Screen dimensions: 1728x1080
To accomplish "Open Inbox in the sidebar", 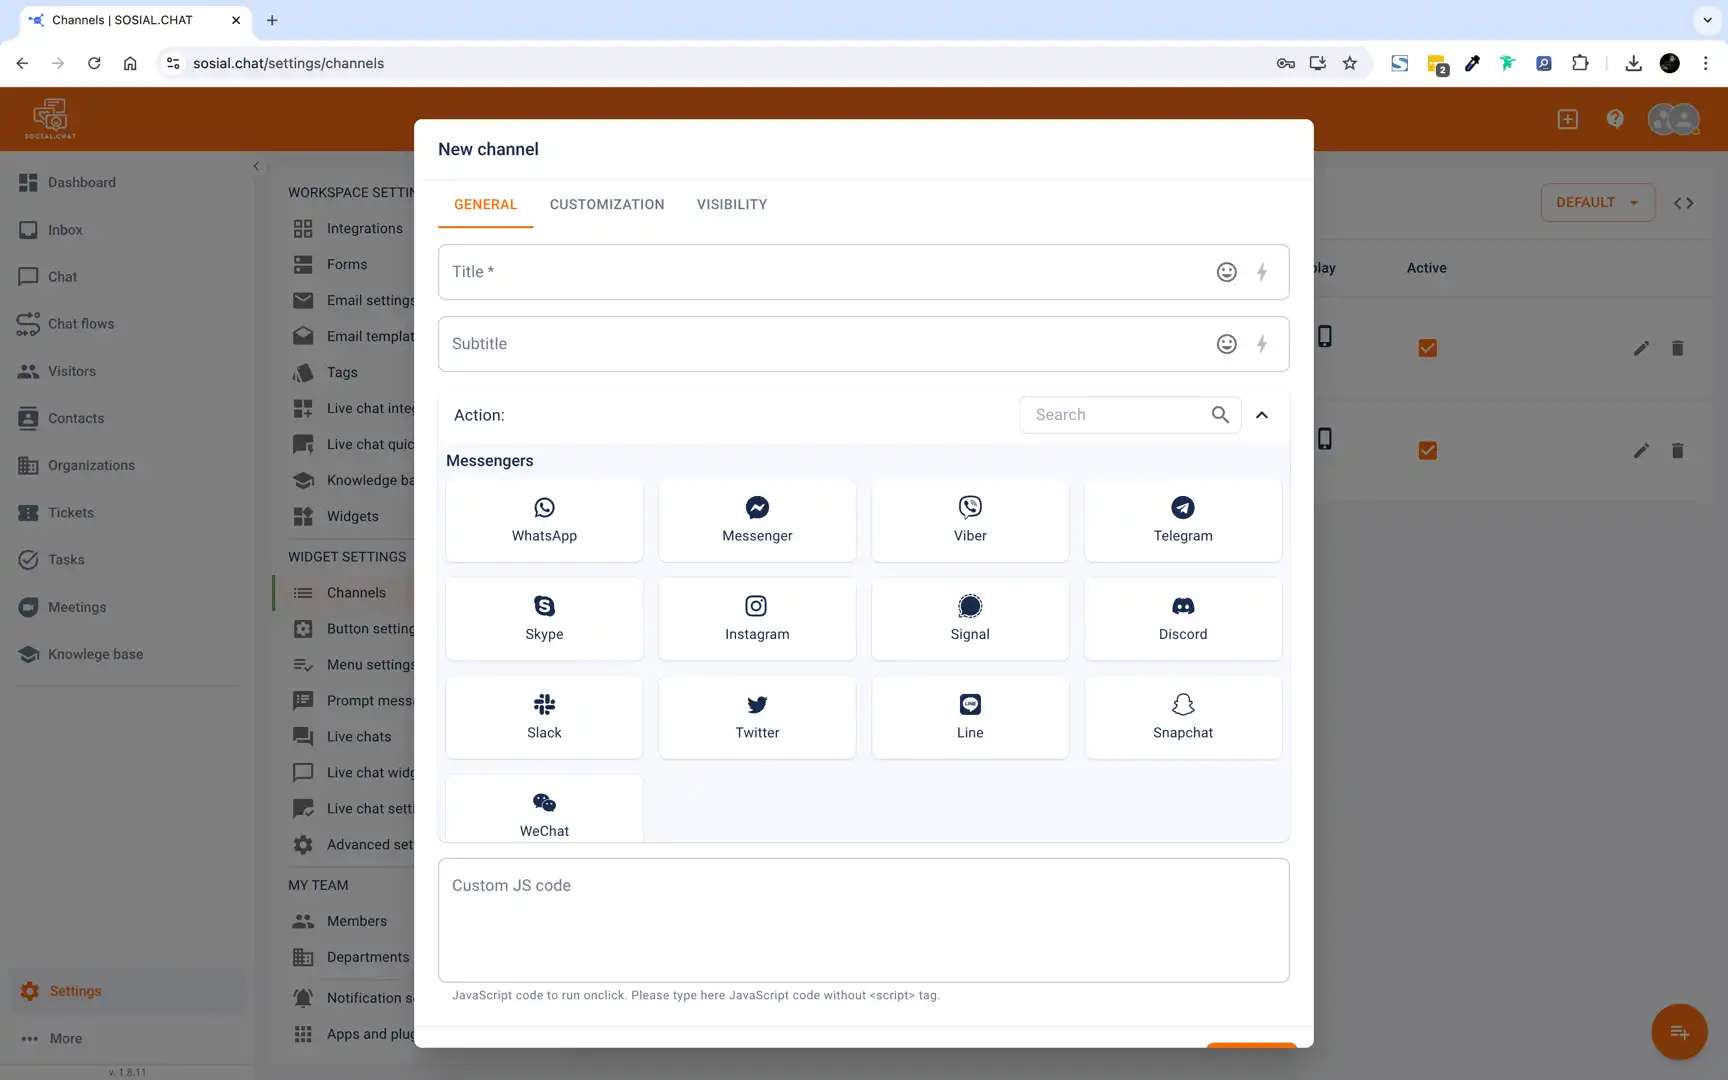I will point(65,230).
